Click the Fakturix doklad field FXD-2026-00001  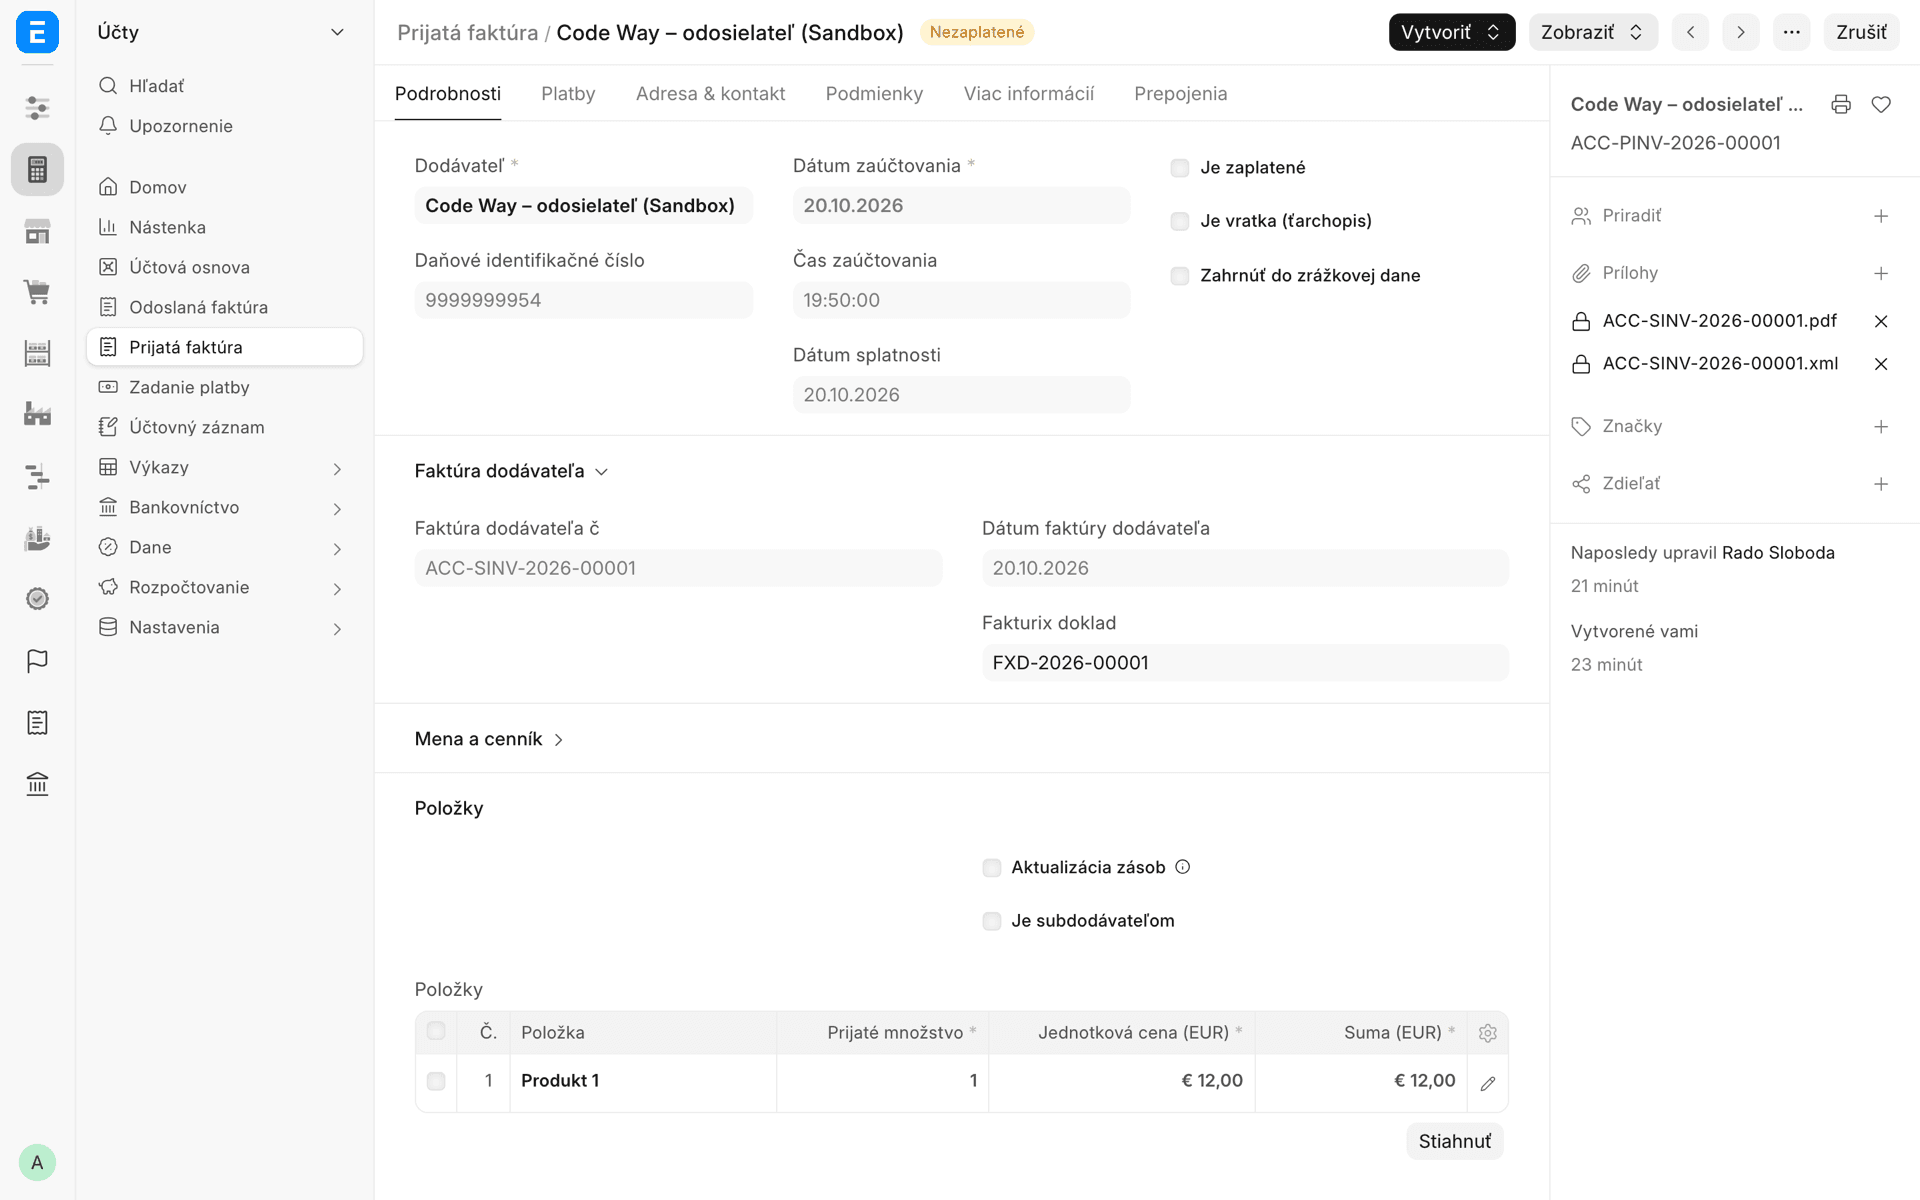[x=1245, y=663]
